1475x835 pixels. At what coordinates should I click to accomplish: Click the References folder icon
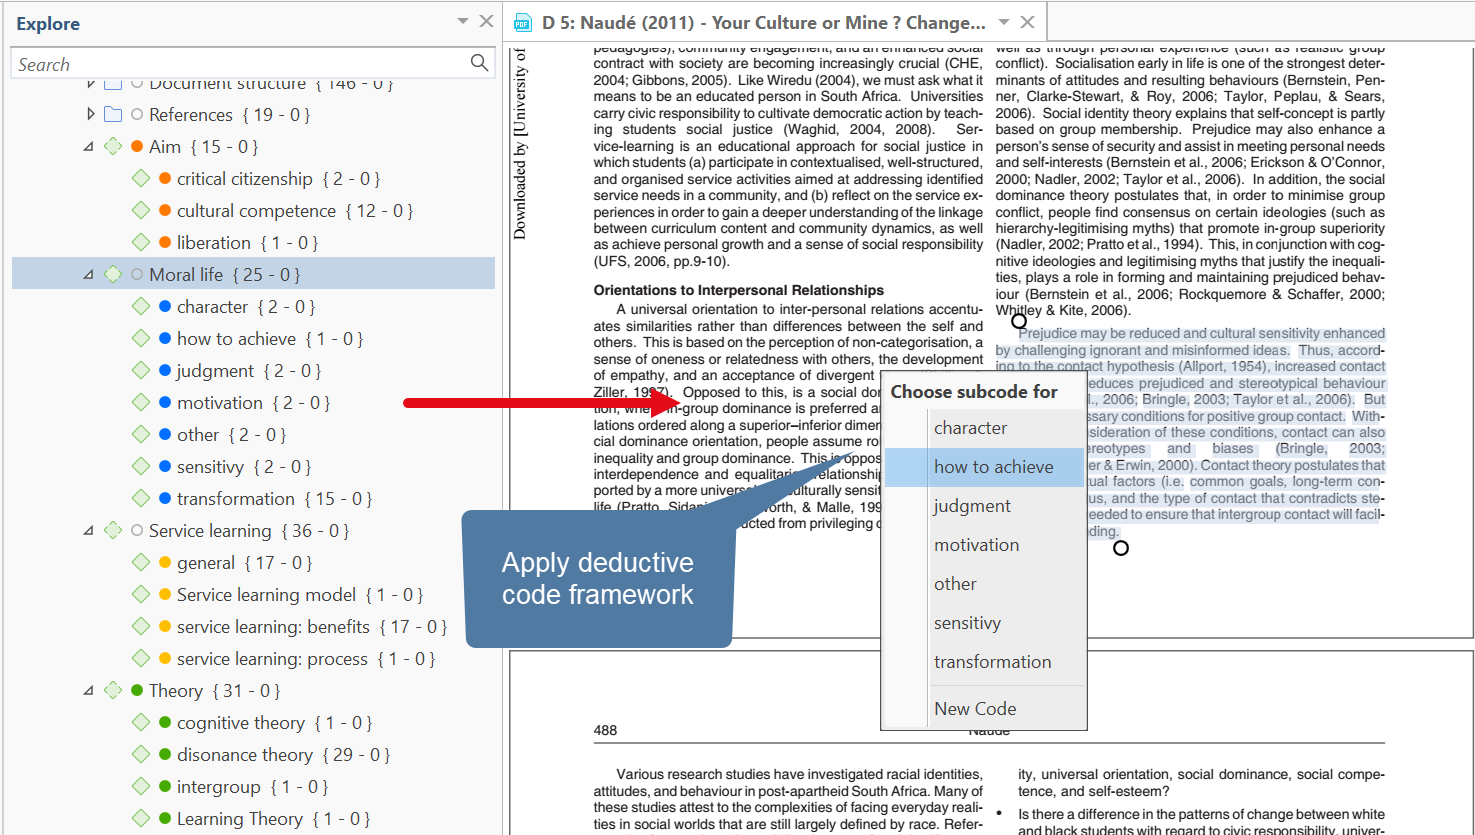[x=113, y=115]
